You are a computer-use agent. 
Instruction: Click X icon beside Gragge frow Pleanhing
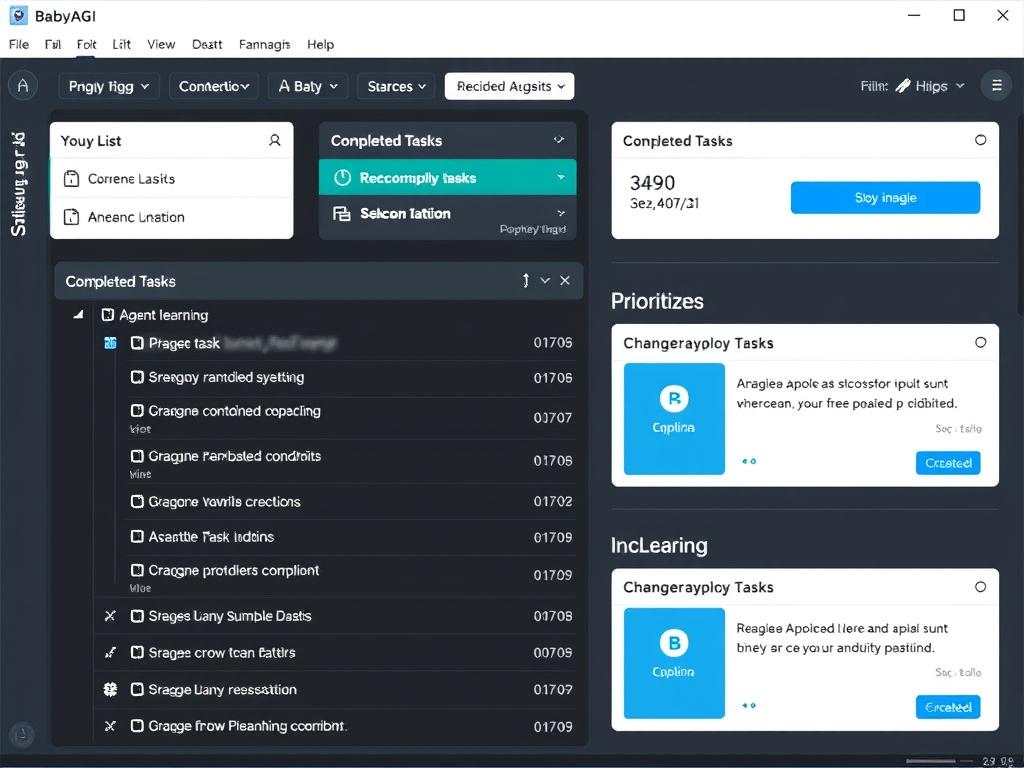tap(110, 726)
